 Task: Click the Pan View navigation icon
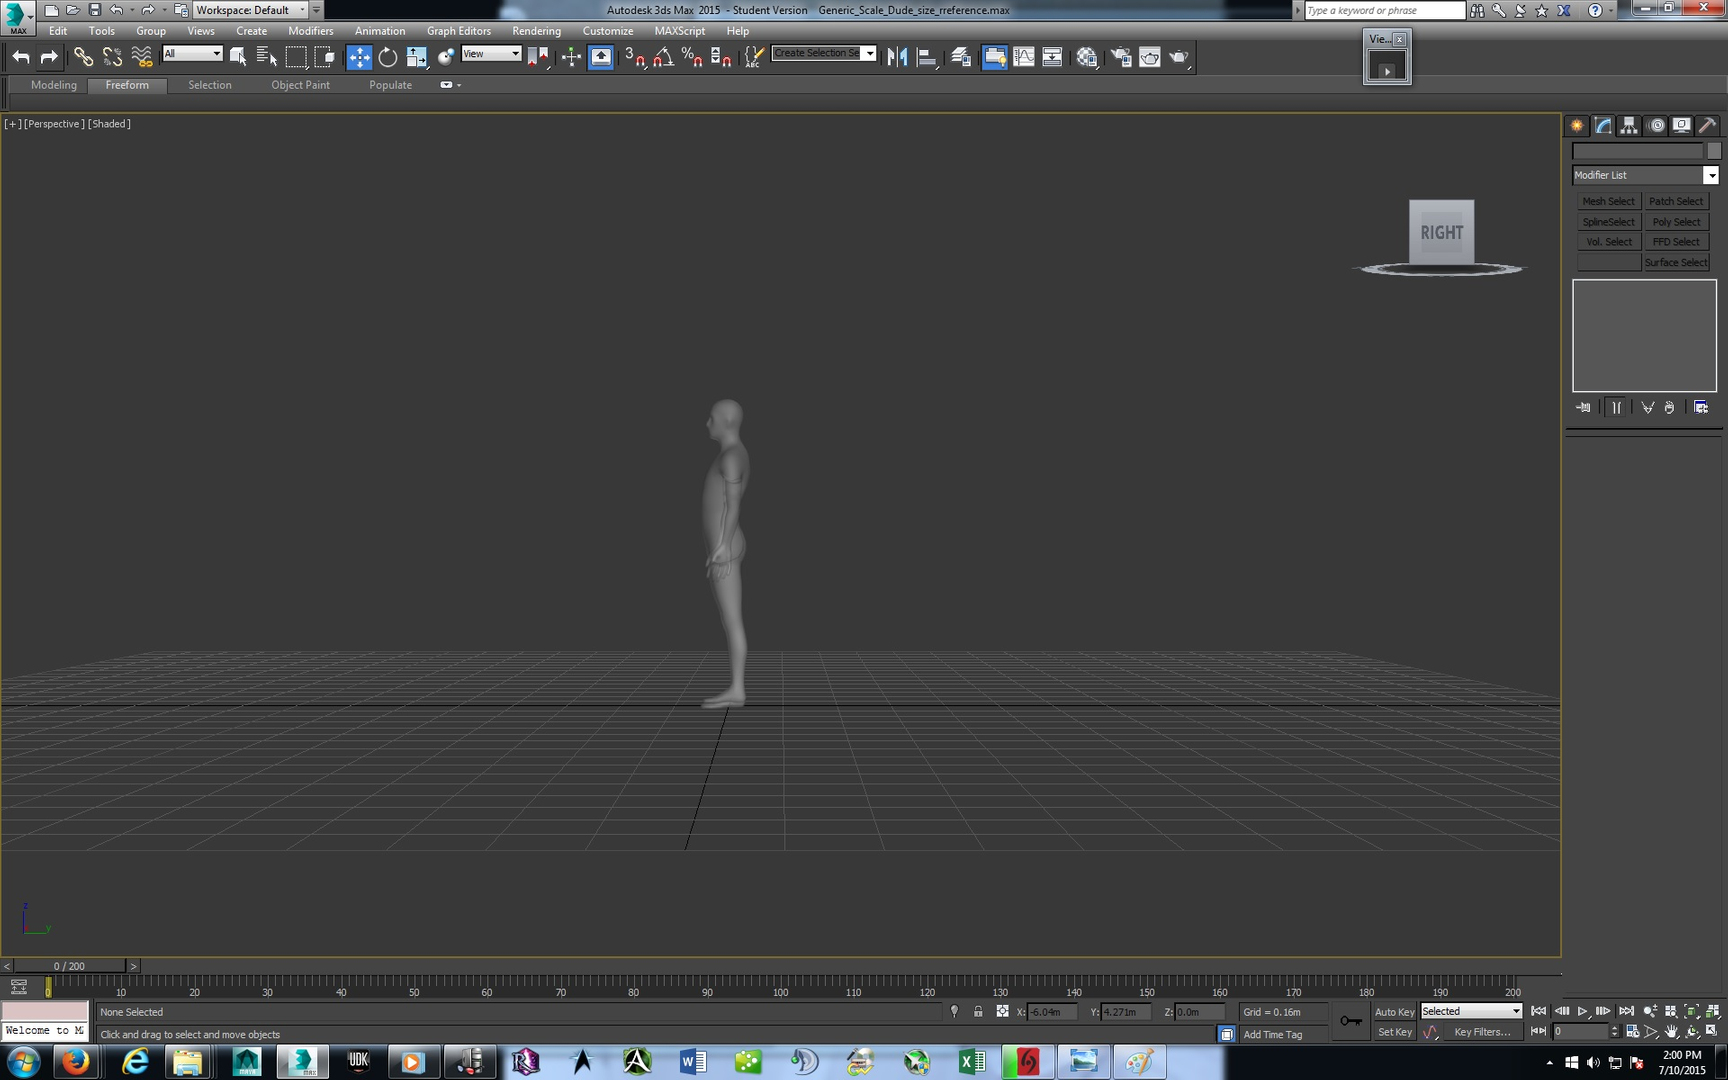point(1671,1031)
